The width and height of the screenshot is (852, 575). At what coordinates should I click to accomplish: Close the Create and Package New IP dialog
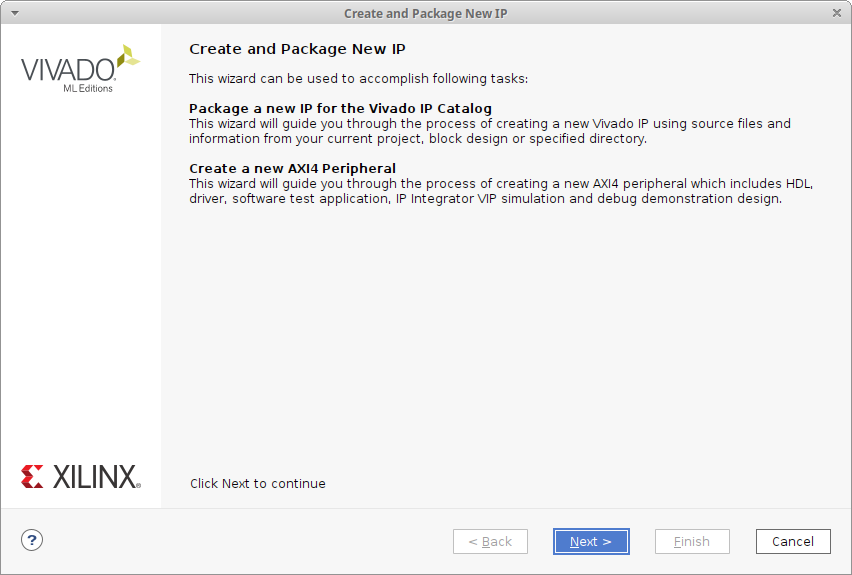tap(837, 12)
